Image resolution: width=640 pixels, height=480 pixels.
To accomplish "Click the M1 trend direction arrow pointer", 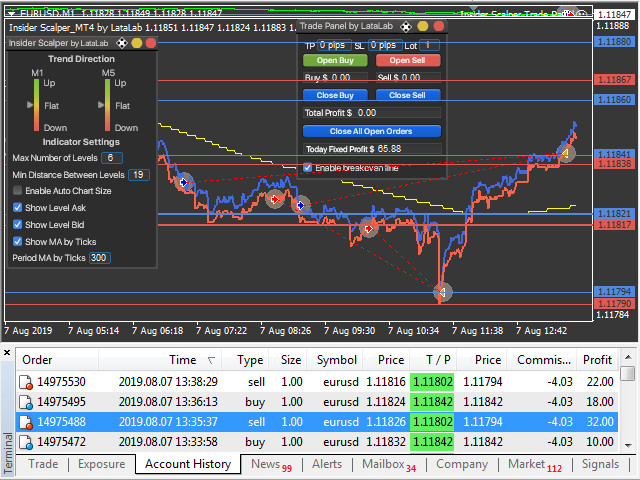I will coord(30,105).
